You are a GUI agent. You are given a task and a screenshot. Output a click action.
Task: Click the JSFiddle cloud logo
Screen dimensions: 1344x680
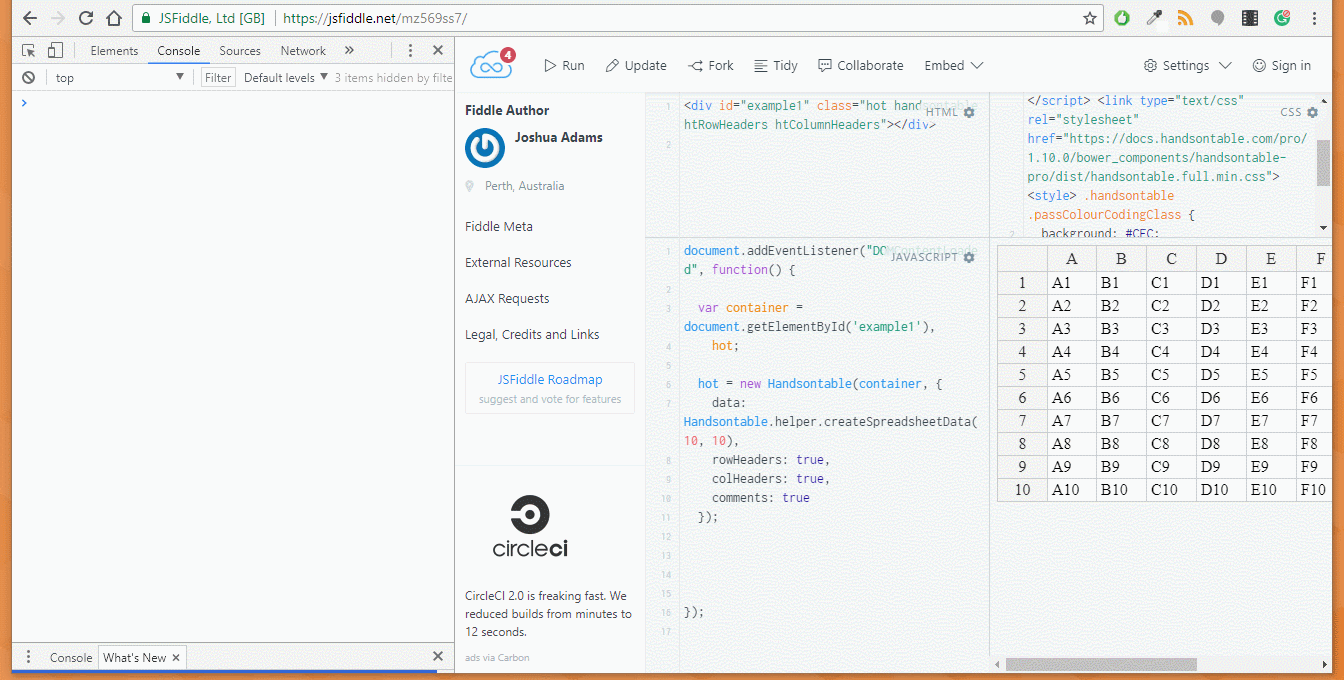click(x=489, y=62)
